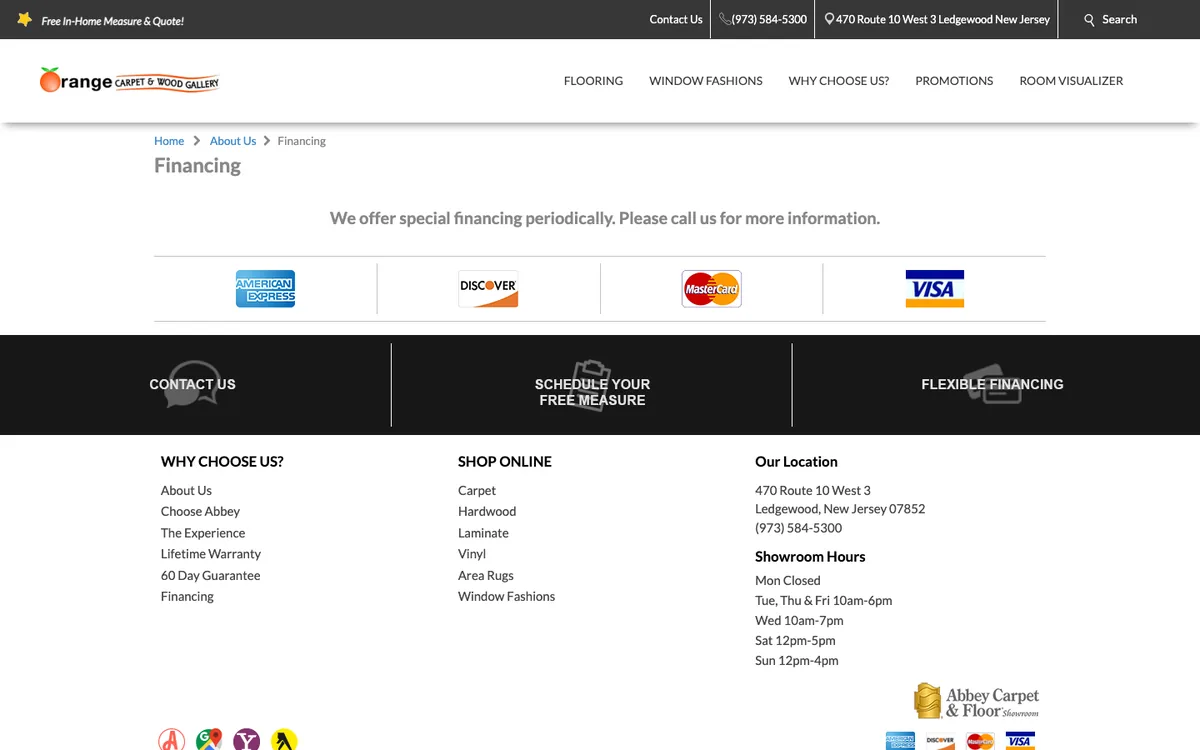Open Choose Abbey footer link
Screen dimensions: 1200x750
click(200, 511)
